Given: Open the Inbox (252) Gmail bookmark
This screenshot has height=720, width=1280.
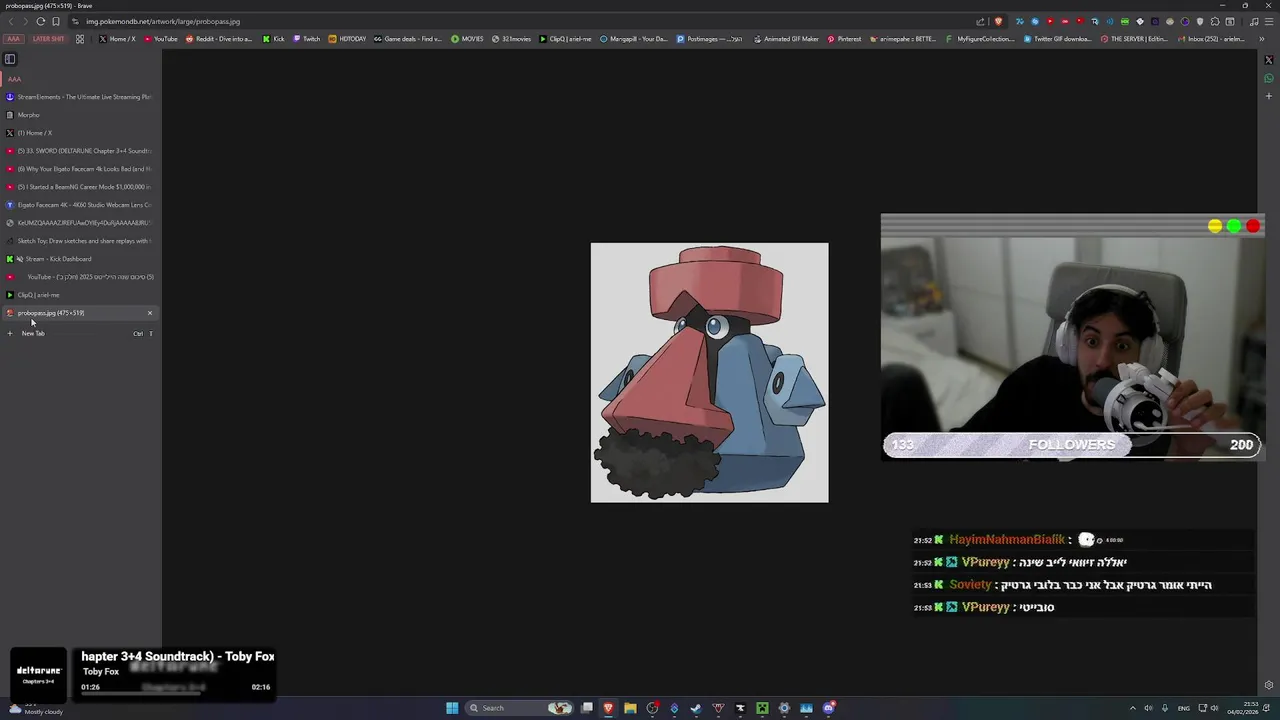Looking at the screenshot, I should [x=1210, y=39].
